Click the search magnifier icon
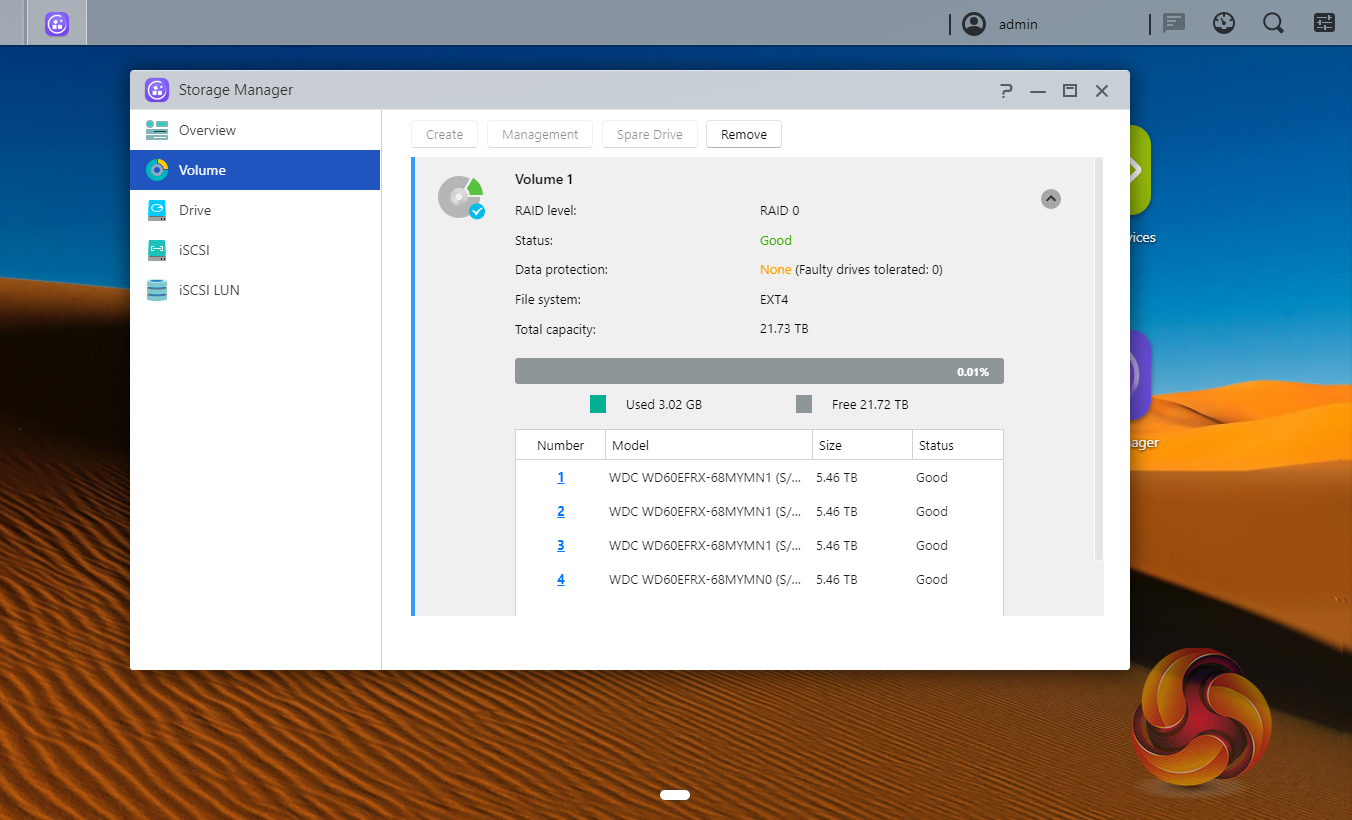Viewport: 1352px width, 820px height. (x=1273, y=23)
